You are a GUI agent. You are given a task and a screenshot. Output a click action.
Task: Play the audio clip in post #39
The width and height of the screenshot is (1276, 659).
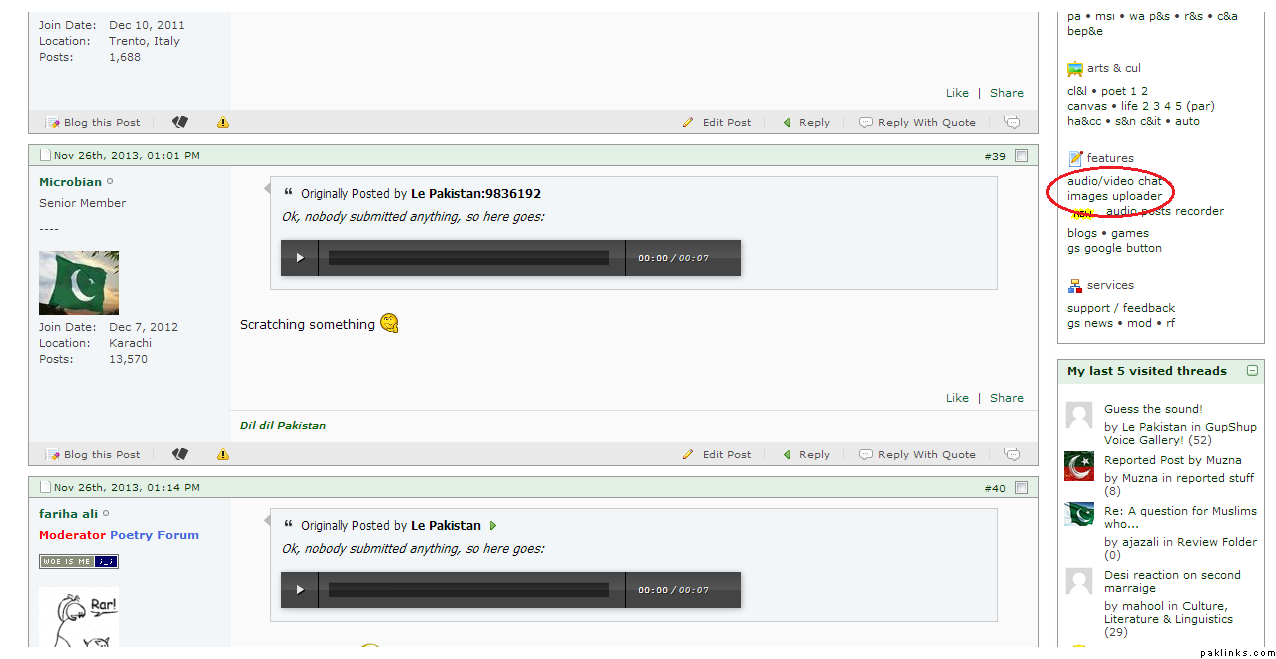(300, 258)
